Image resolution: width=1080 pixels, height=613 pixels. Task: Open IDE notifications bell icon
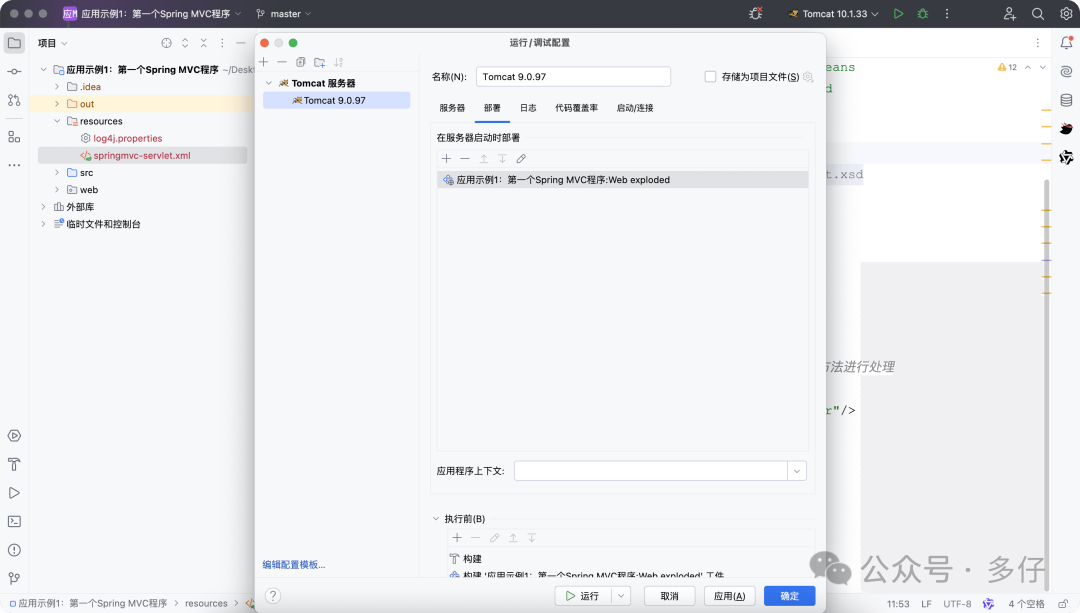click(x=1066, y=43)
